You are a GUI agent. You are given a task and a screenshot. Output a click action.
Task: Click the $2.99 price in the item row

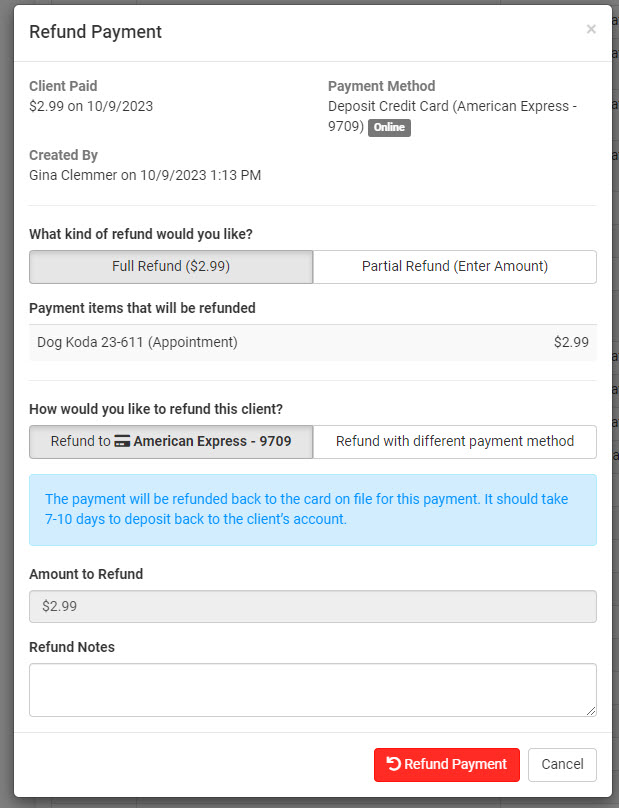tap(571, 342)
